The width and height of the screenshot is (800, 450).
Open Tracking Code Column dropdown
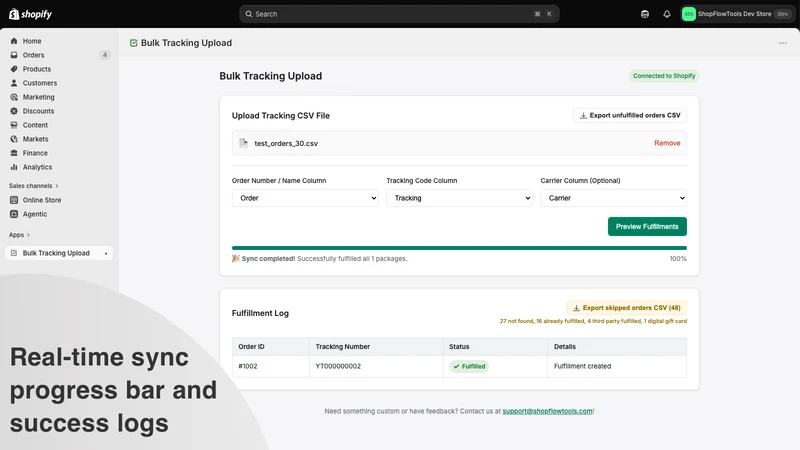459,198
